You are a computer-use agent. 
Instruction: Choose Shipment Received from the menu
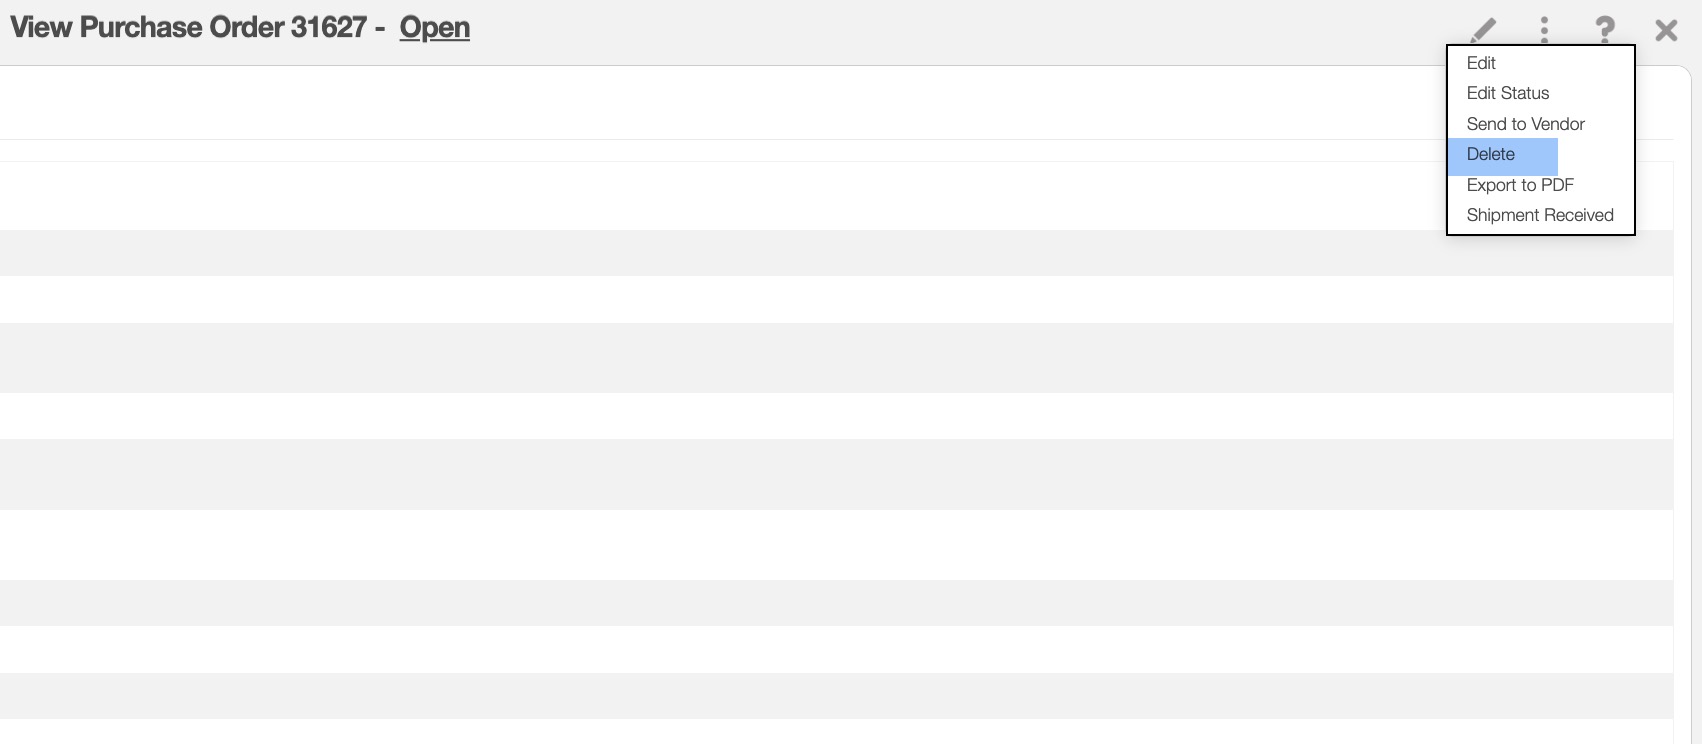[x=1540, y=215]
